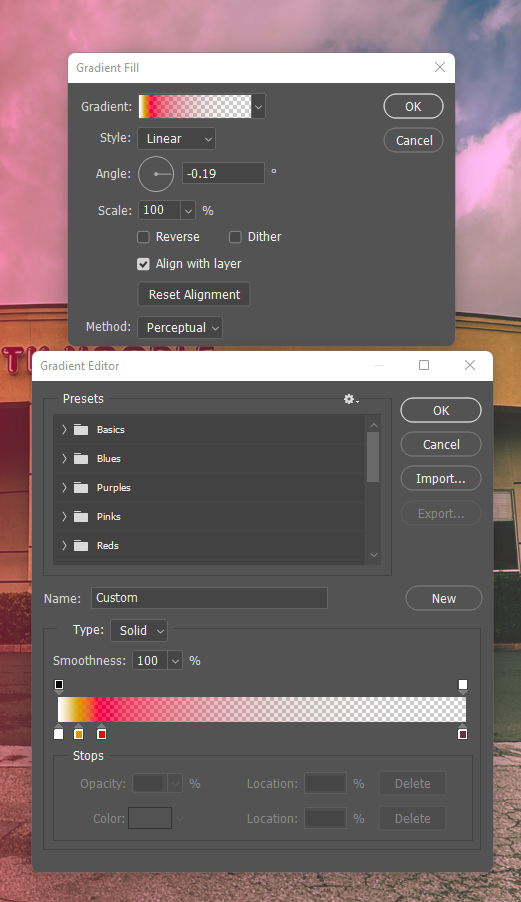Select the red color stop
The height and width of the screenshot is (902, 521).
tap(102, 733)
